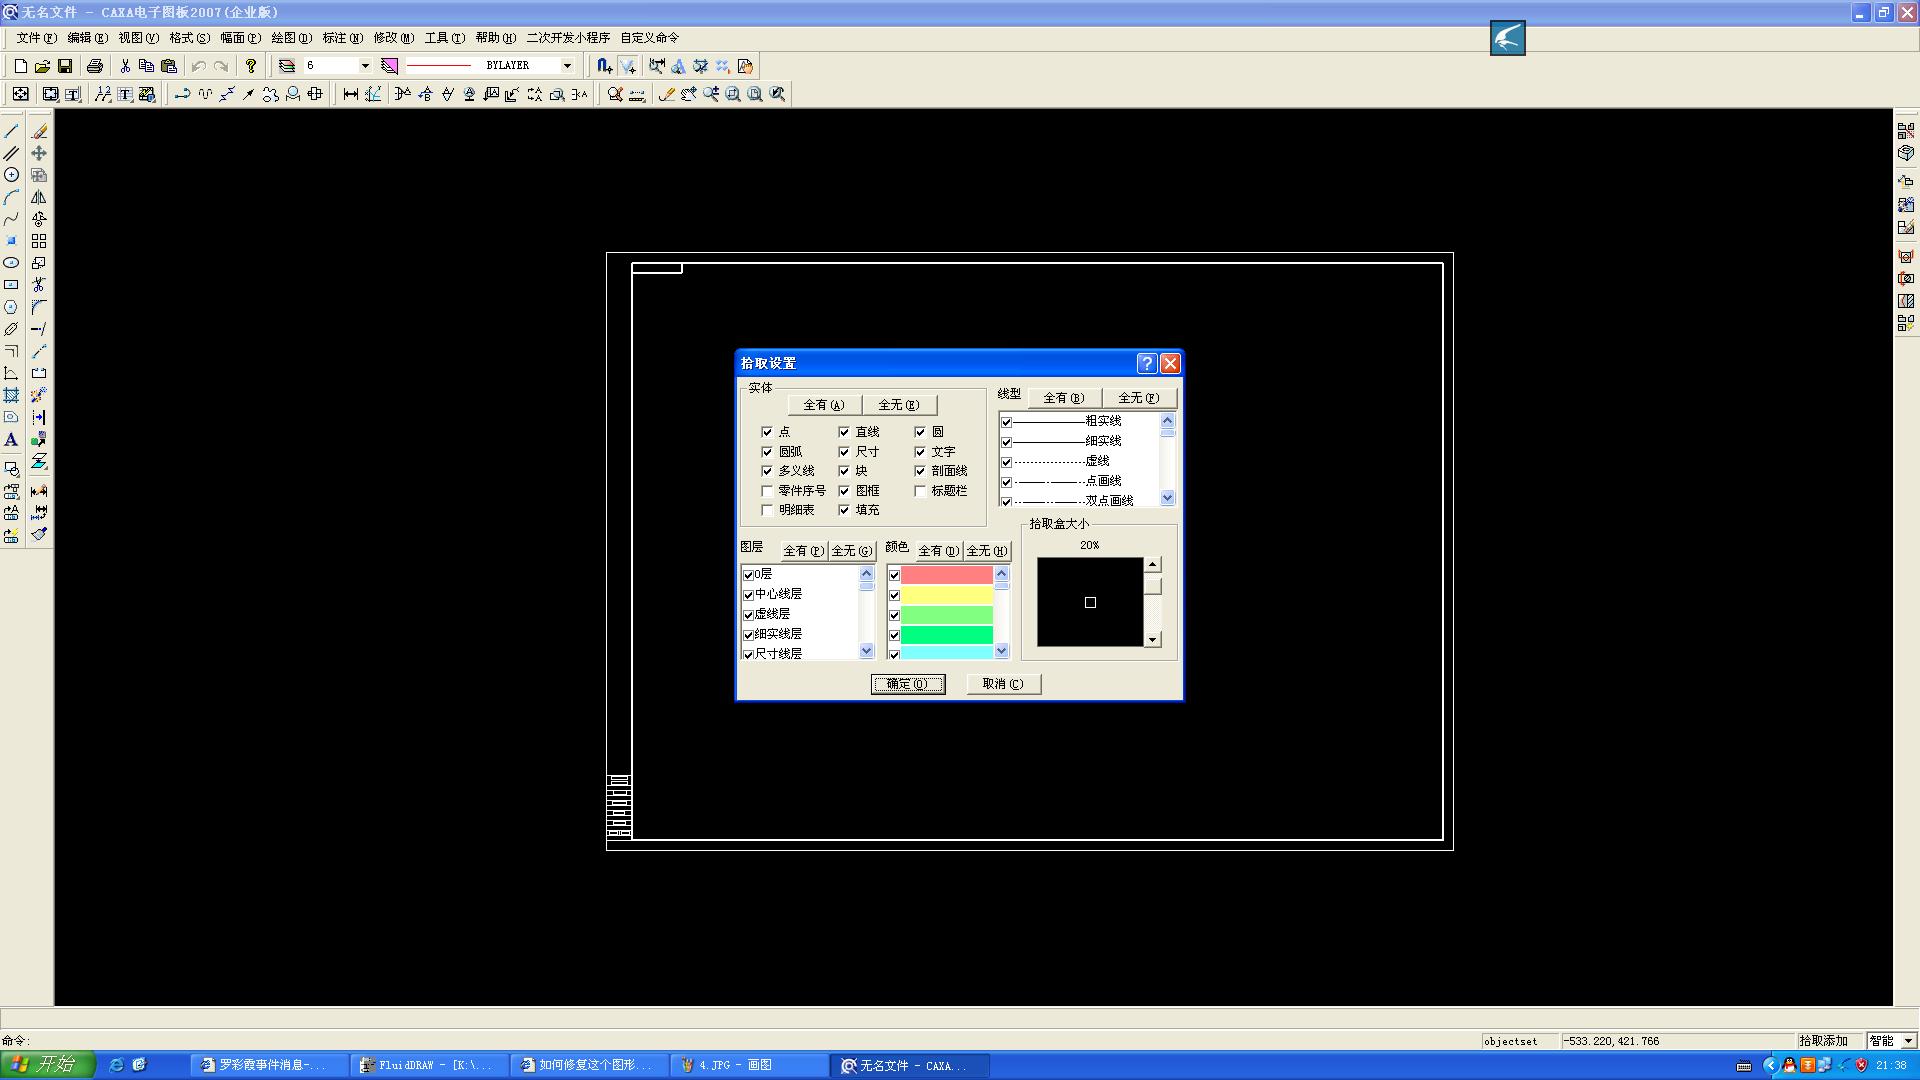Open help with the question mark toolbar icon
Screen dimensions: 1920x1080
coord(251,66)
